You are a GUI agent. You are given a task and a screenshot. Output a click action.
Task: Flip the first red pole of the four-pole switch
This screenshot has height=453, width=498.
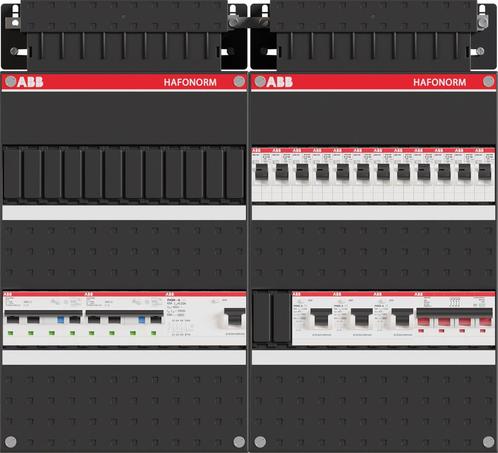click(x=424, y=321)
